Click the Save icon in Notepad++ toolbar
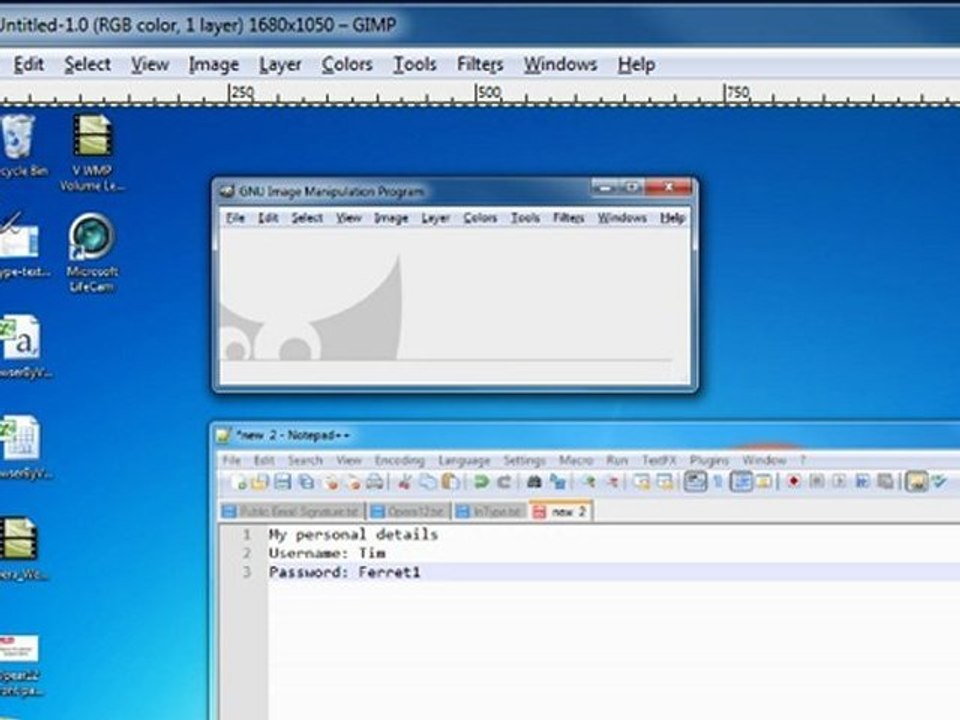The image size is (960, 720). 282,482
